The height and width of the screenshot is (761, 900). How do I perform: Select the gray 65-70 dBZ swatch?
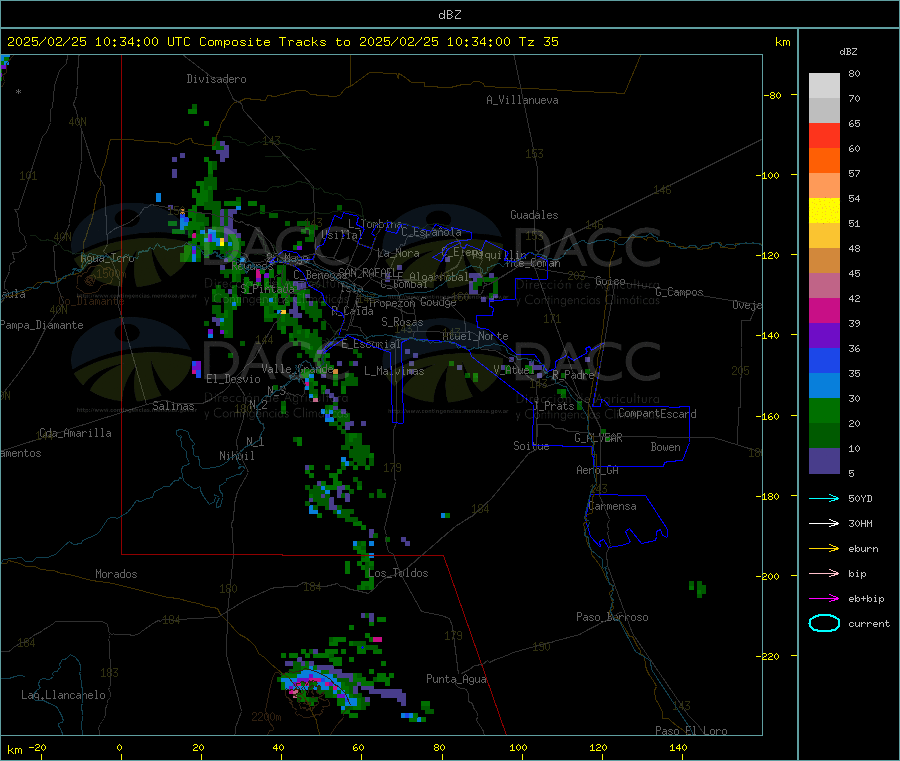[824, 111]
